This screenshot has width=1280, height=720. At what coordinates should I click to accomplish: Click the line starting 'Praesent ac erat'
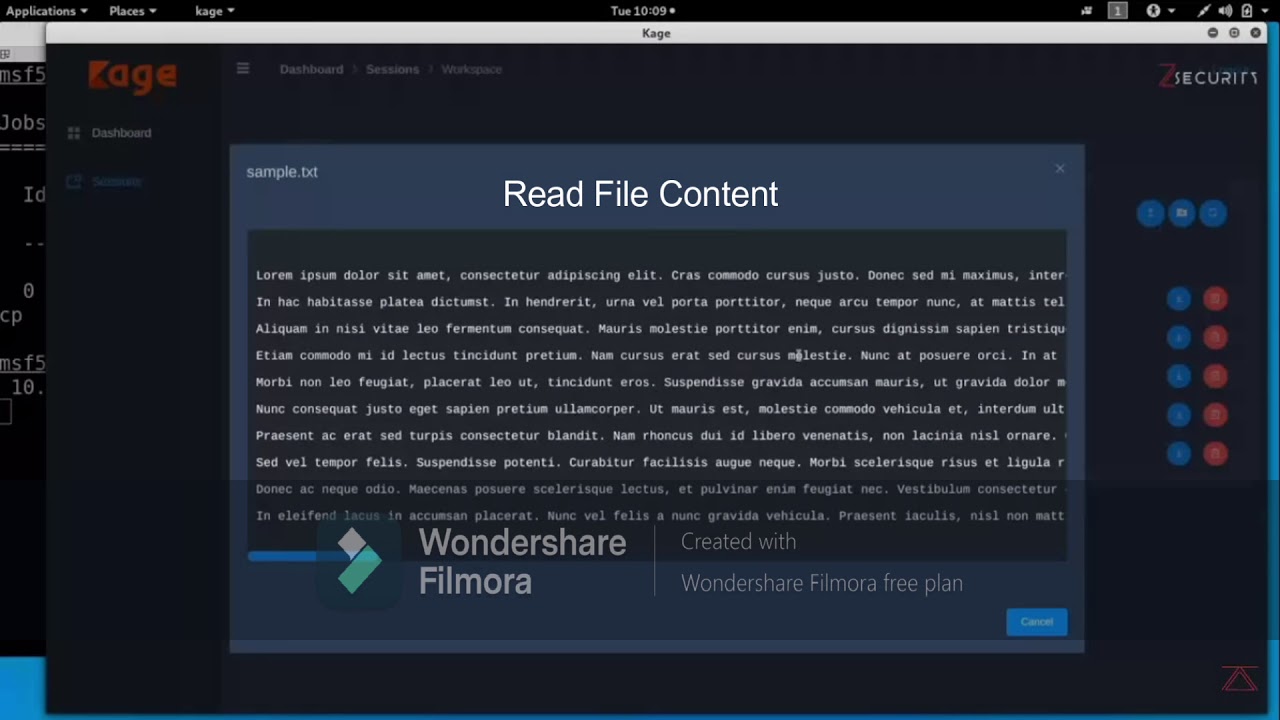(660, 436)
